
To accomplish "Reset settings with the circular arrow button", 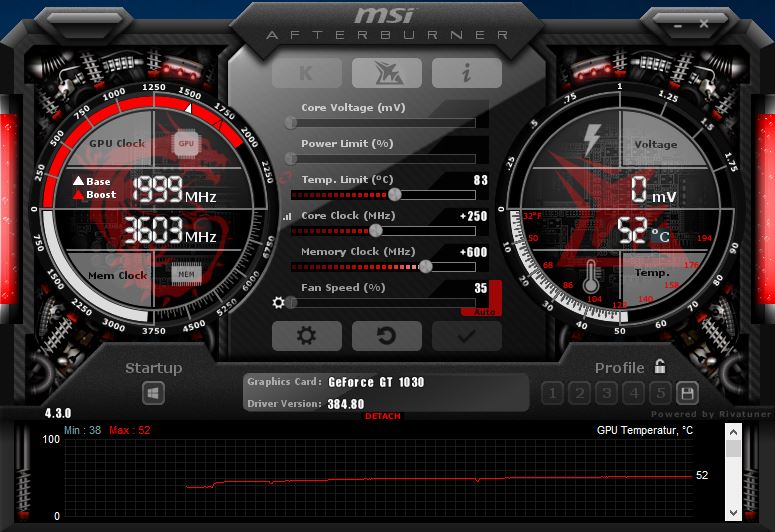I will [x=387, y=336].
